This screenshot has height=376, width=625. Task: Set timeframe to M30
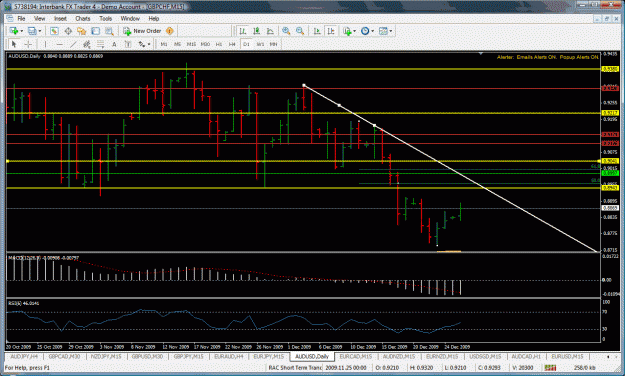pos(205,44)
